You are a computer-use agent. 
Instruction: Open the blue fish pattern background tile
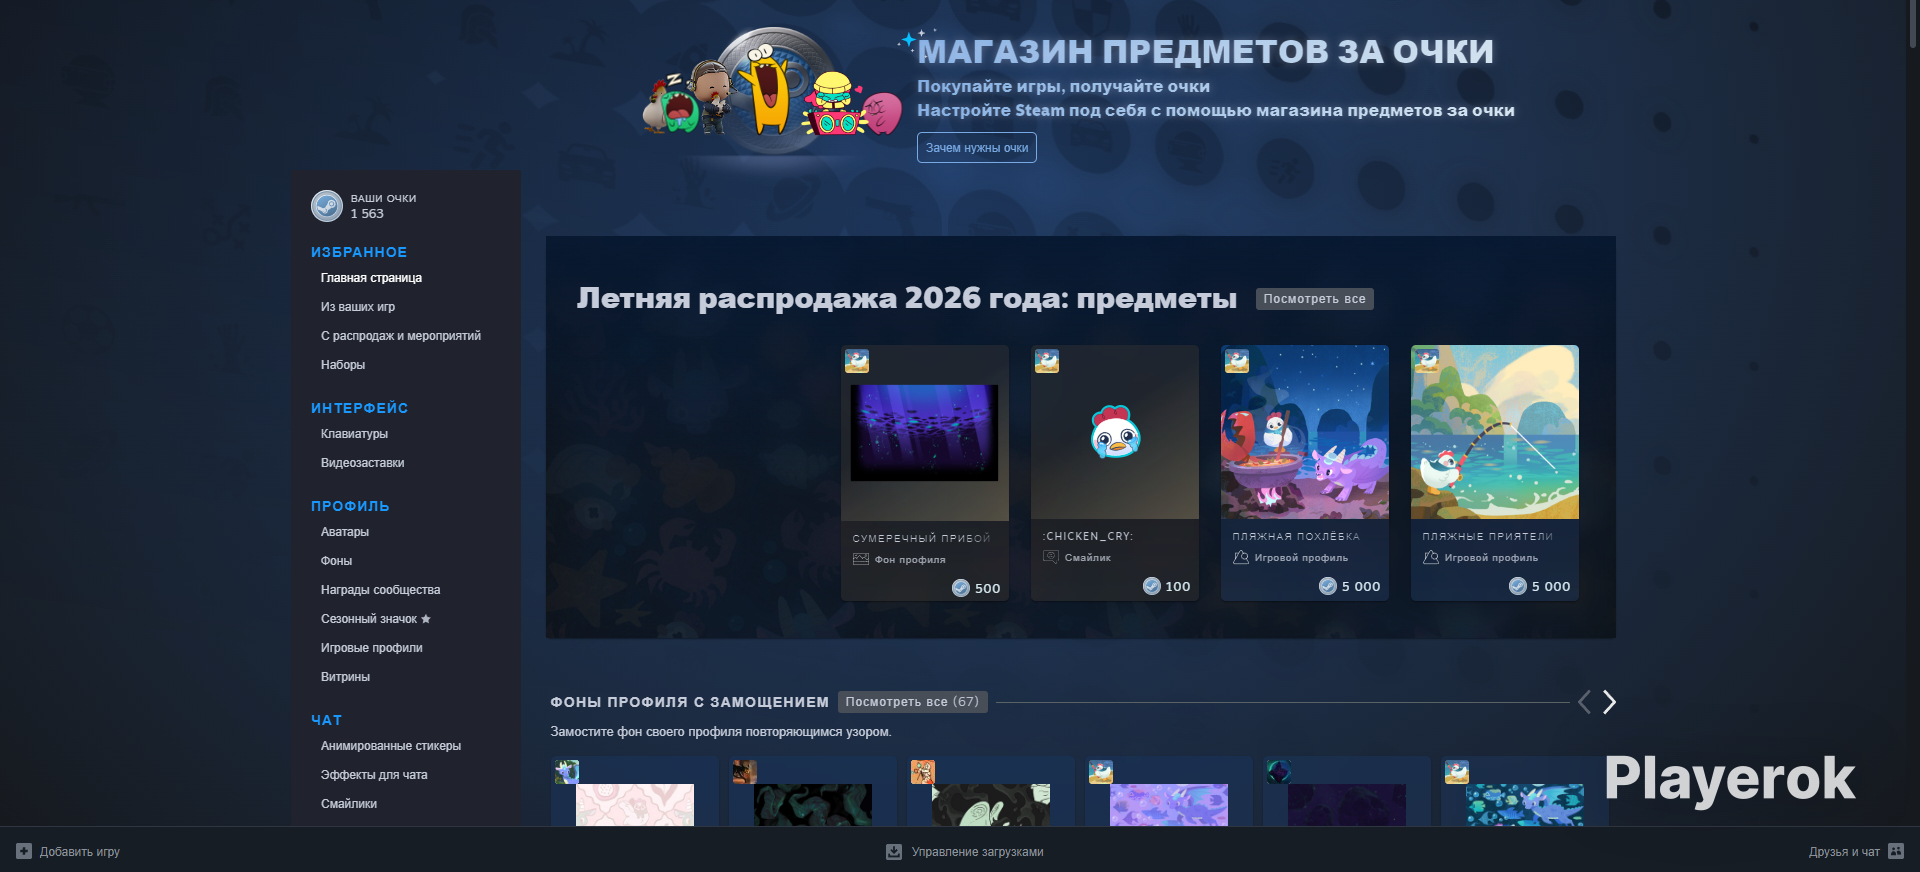1525,805
